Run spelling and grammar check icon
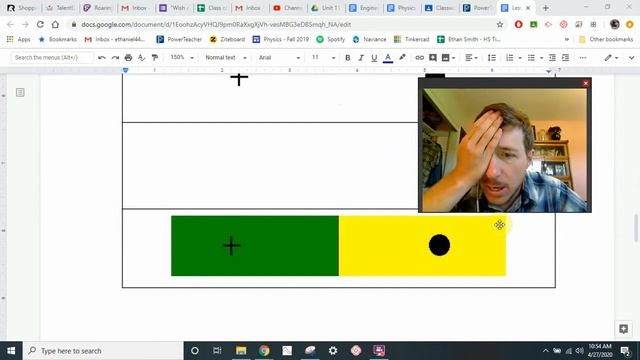This screenshot has width=640, height=360. coord(141,58)
